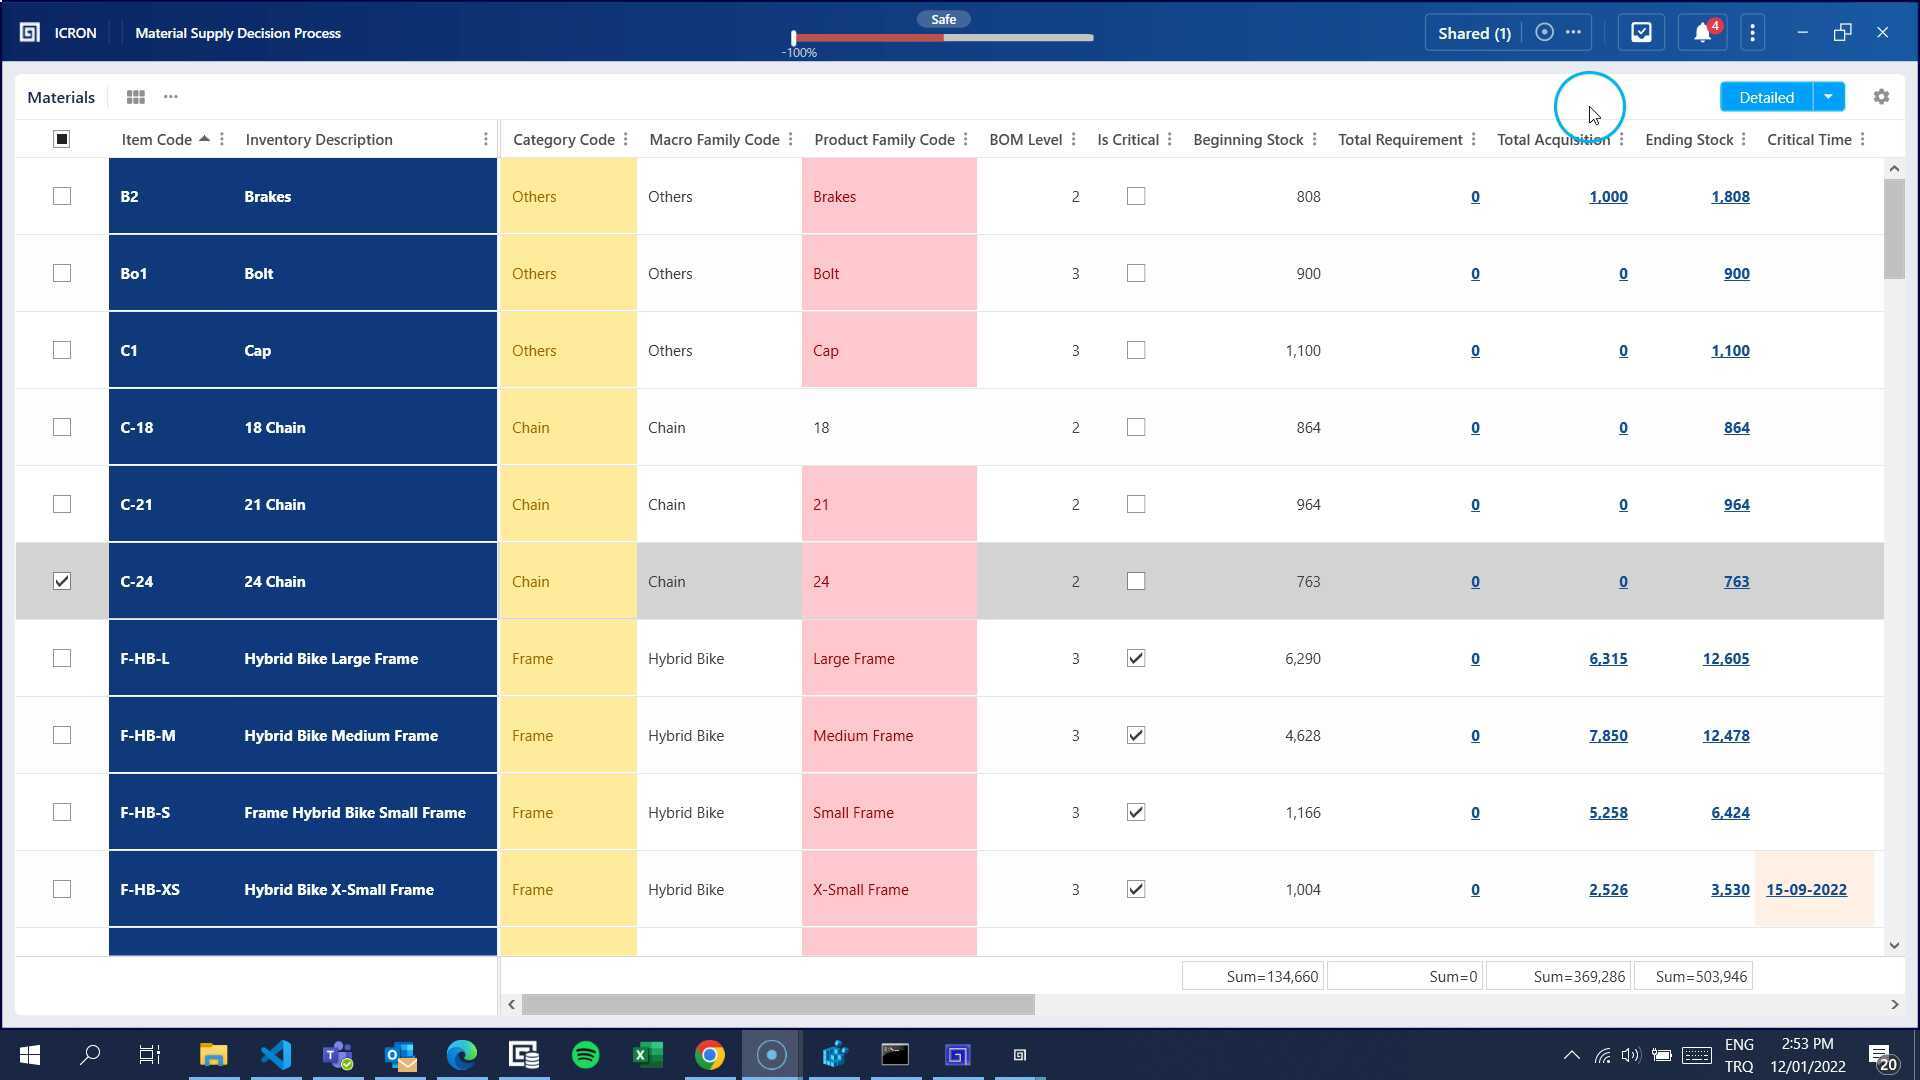
Task: Open Item Code column options menu
Action: pyautogui.click(x=222, y=140)
